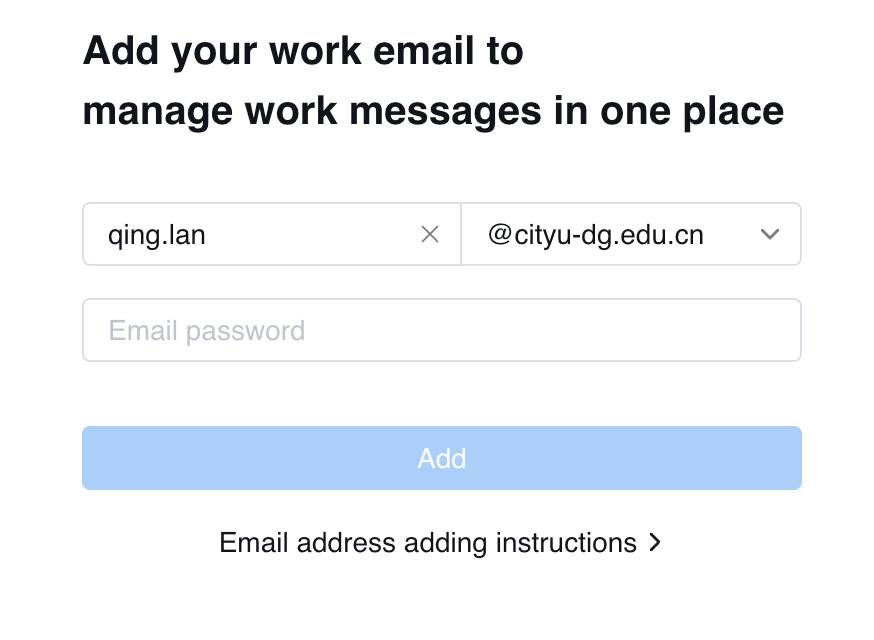Expand the email domain list
This screenshot has width=874, height=640.
click(x=769, y=235)
